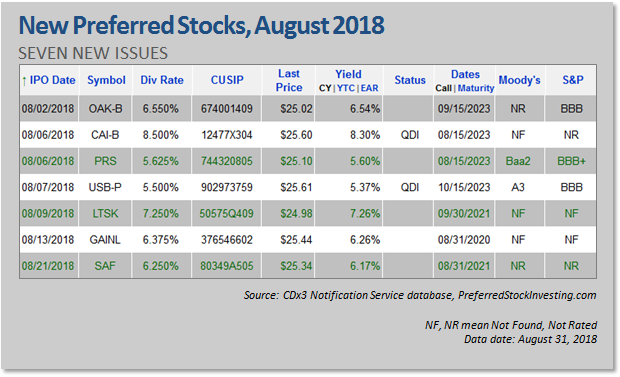Viewport: 620px width, 377px height.
Task: Sort by Moody's rating header
Action: coord(519,80)
